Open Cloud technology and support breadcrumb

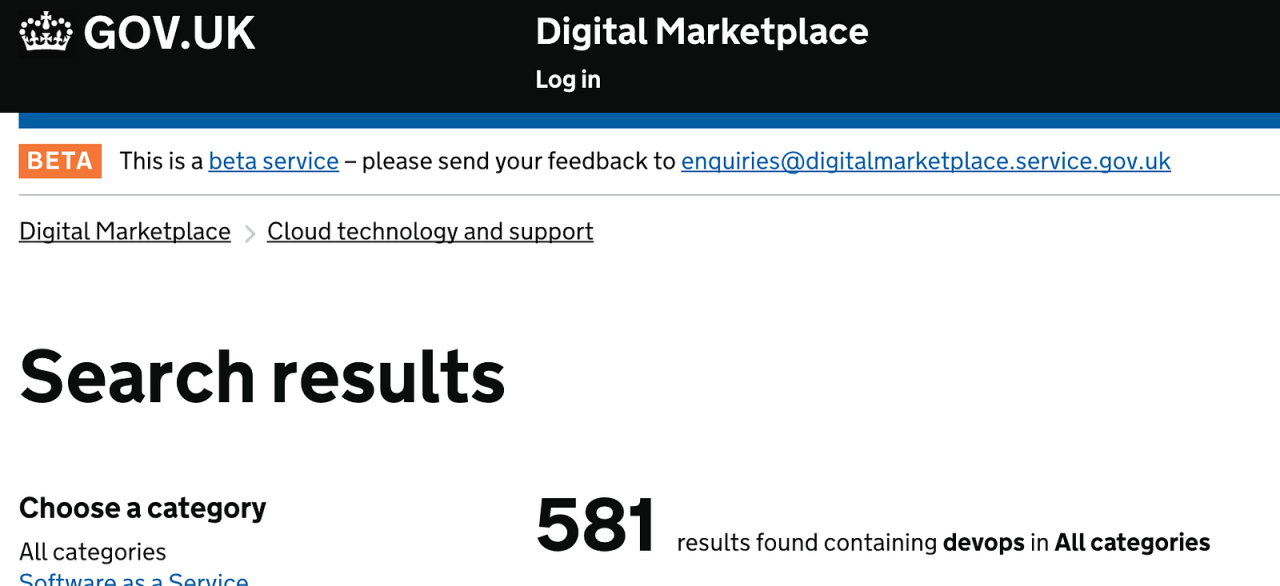tap(430, 232)
